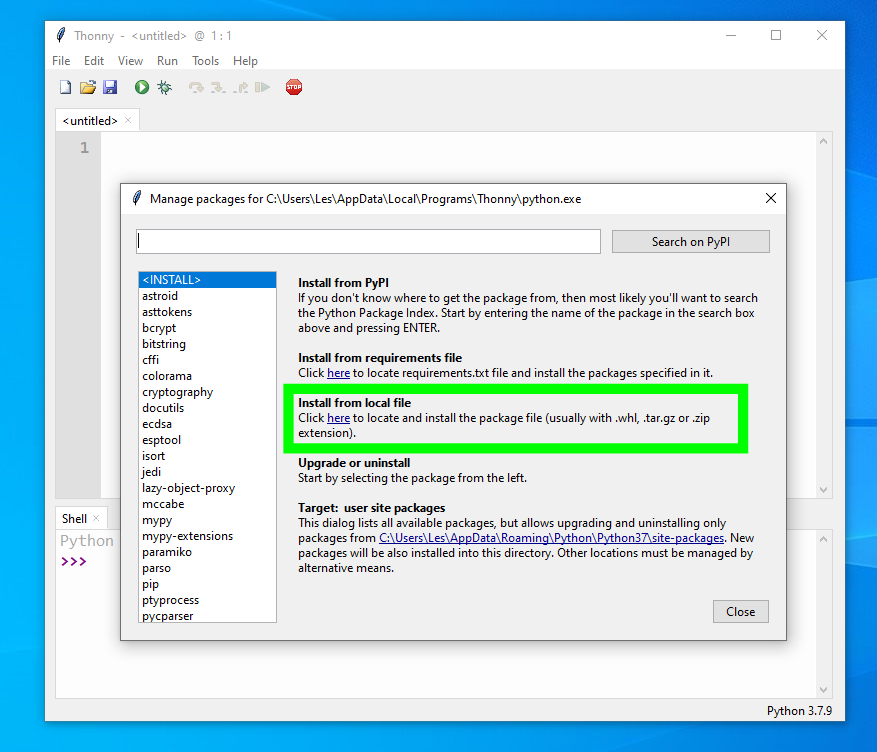Close the Shell panel tab
Viewport: 877px width, 752px height.
(x=96, y=518)
